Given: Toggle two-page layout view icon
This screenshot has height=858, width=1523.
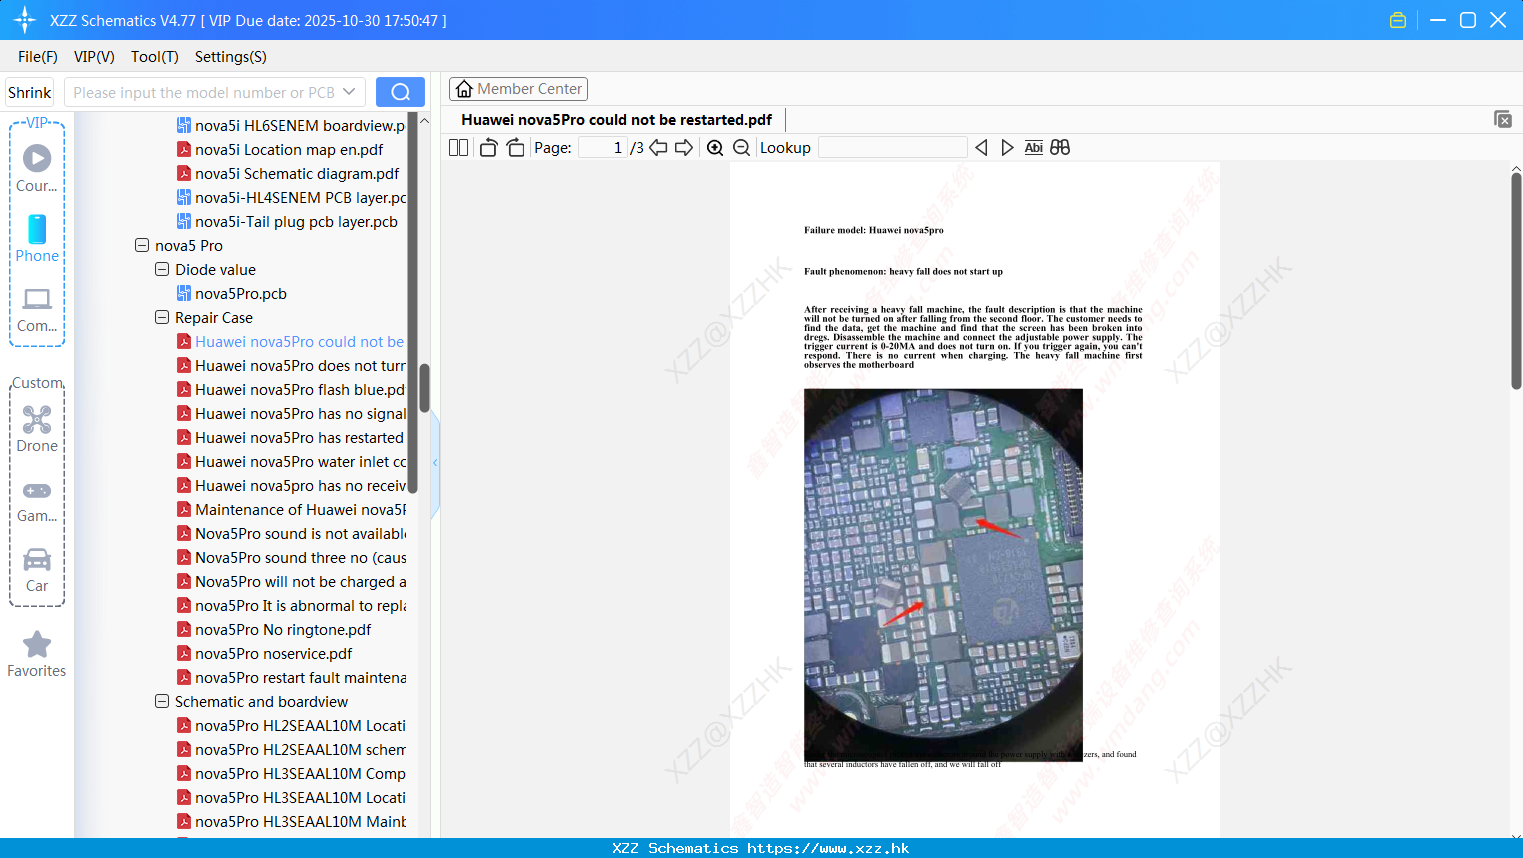Looking at the screenshot, I should (458, 147).
